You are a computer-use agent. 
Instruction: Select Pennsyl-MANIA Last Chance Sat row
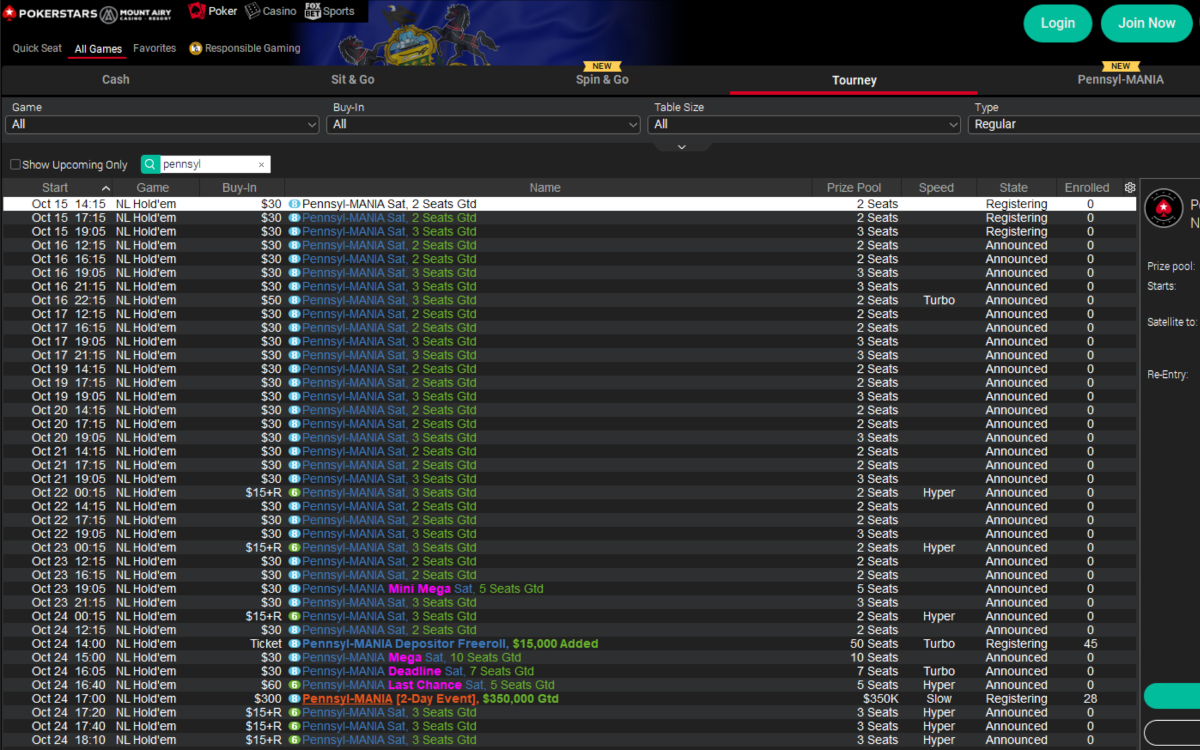pos(570,685)
